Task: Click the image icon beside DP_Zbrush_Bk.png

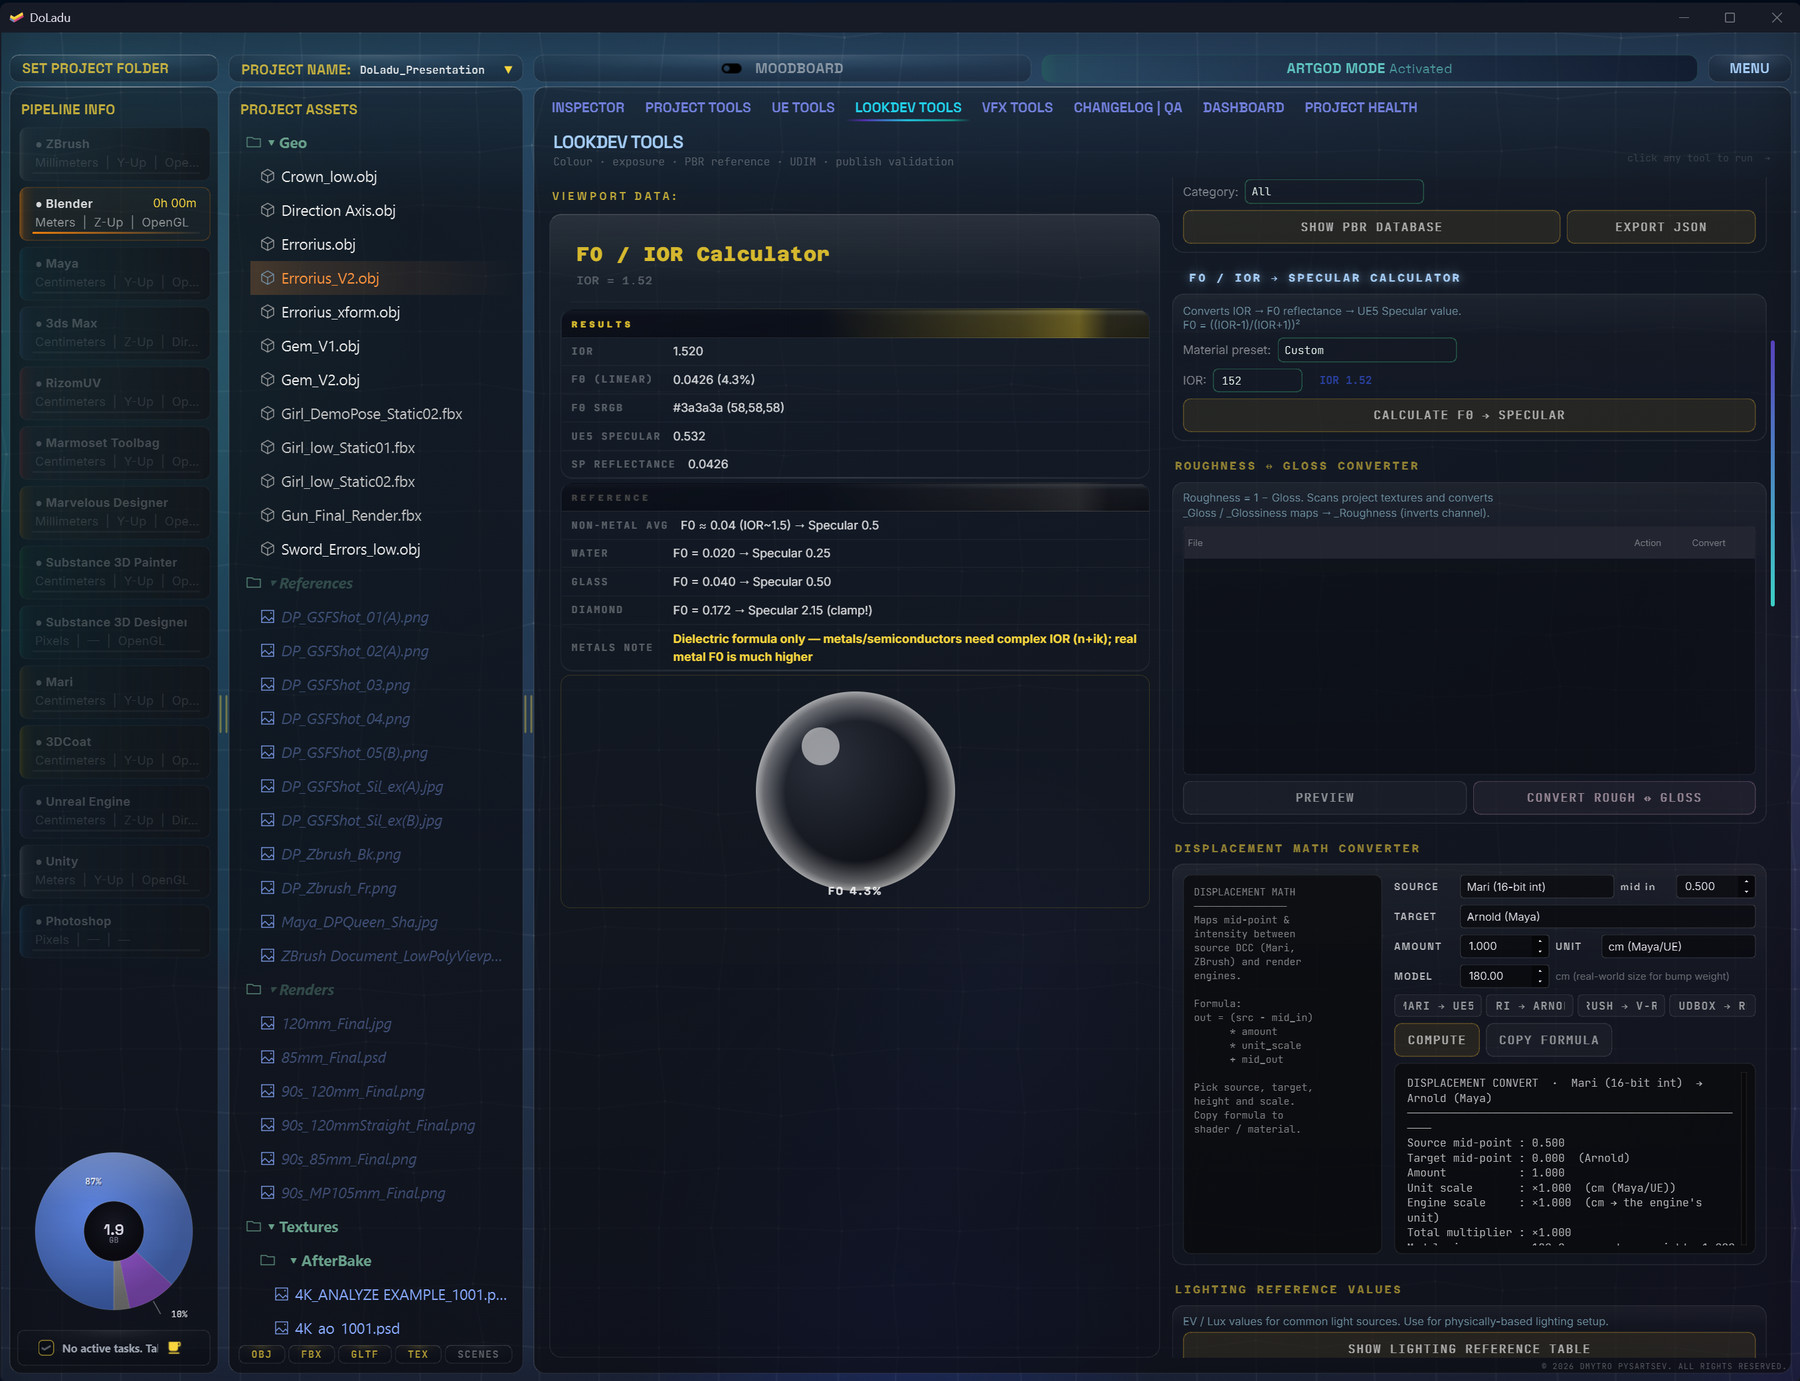Action: [x=267, y=854]
